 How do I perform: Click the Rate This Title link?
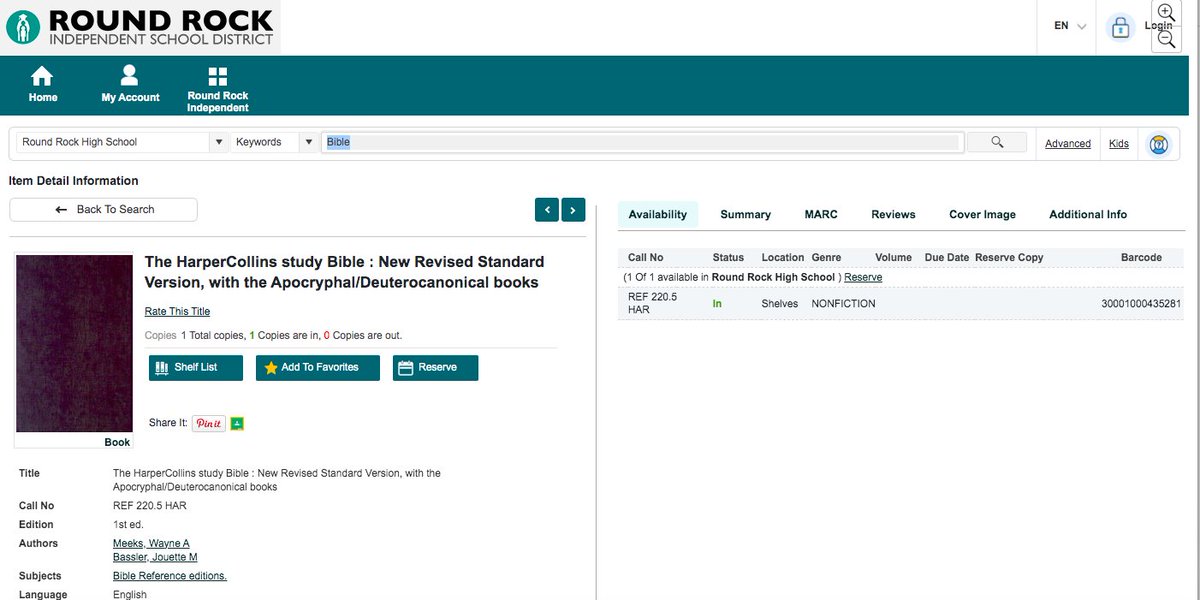click(x=177, y=312)
